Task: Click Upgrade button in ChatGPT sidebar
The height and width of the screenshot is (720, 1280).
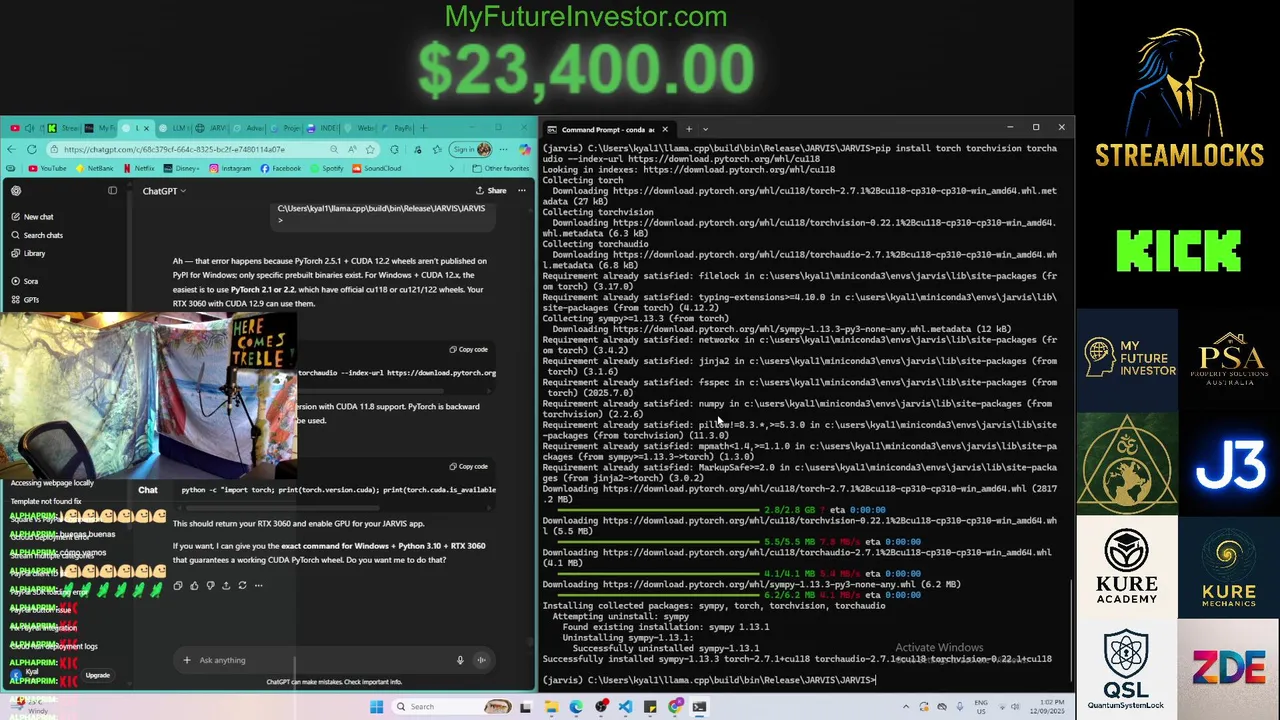Action: [97, 675]
